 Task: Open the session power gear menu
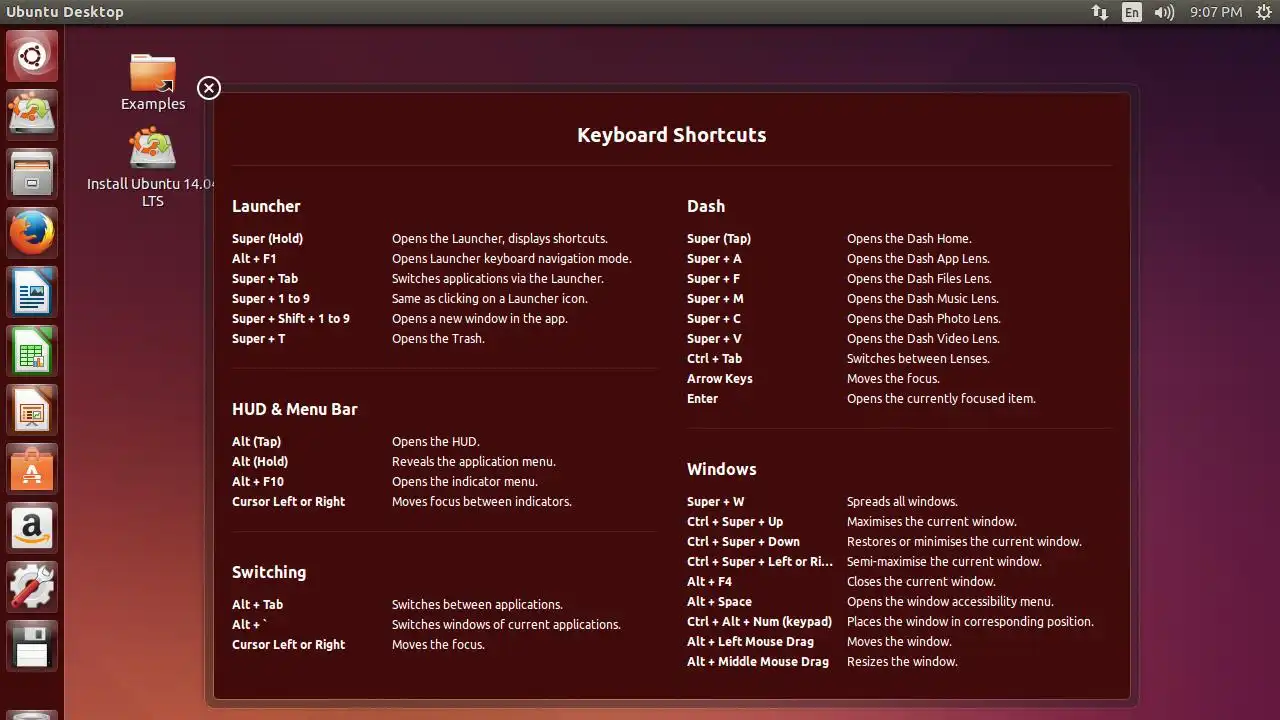tap(1263, 12)
